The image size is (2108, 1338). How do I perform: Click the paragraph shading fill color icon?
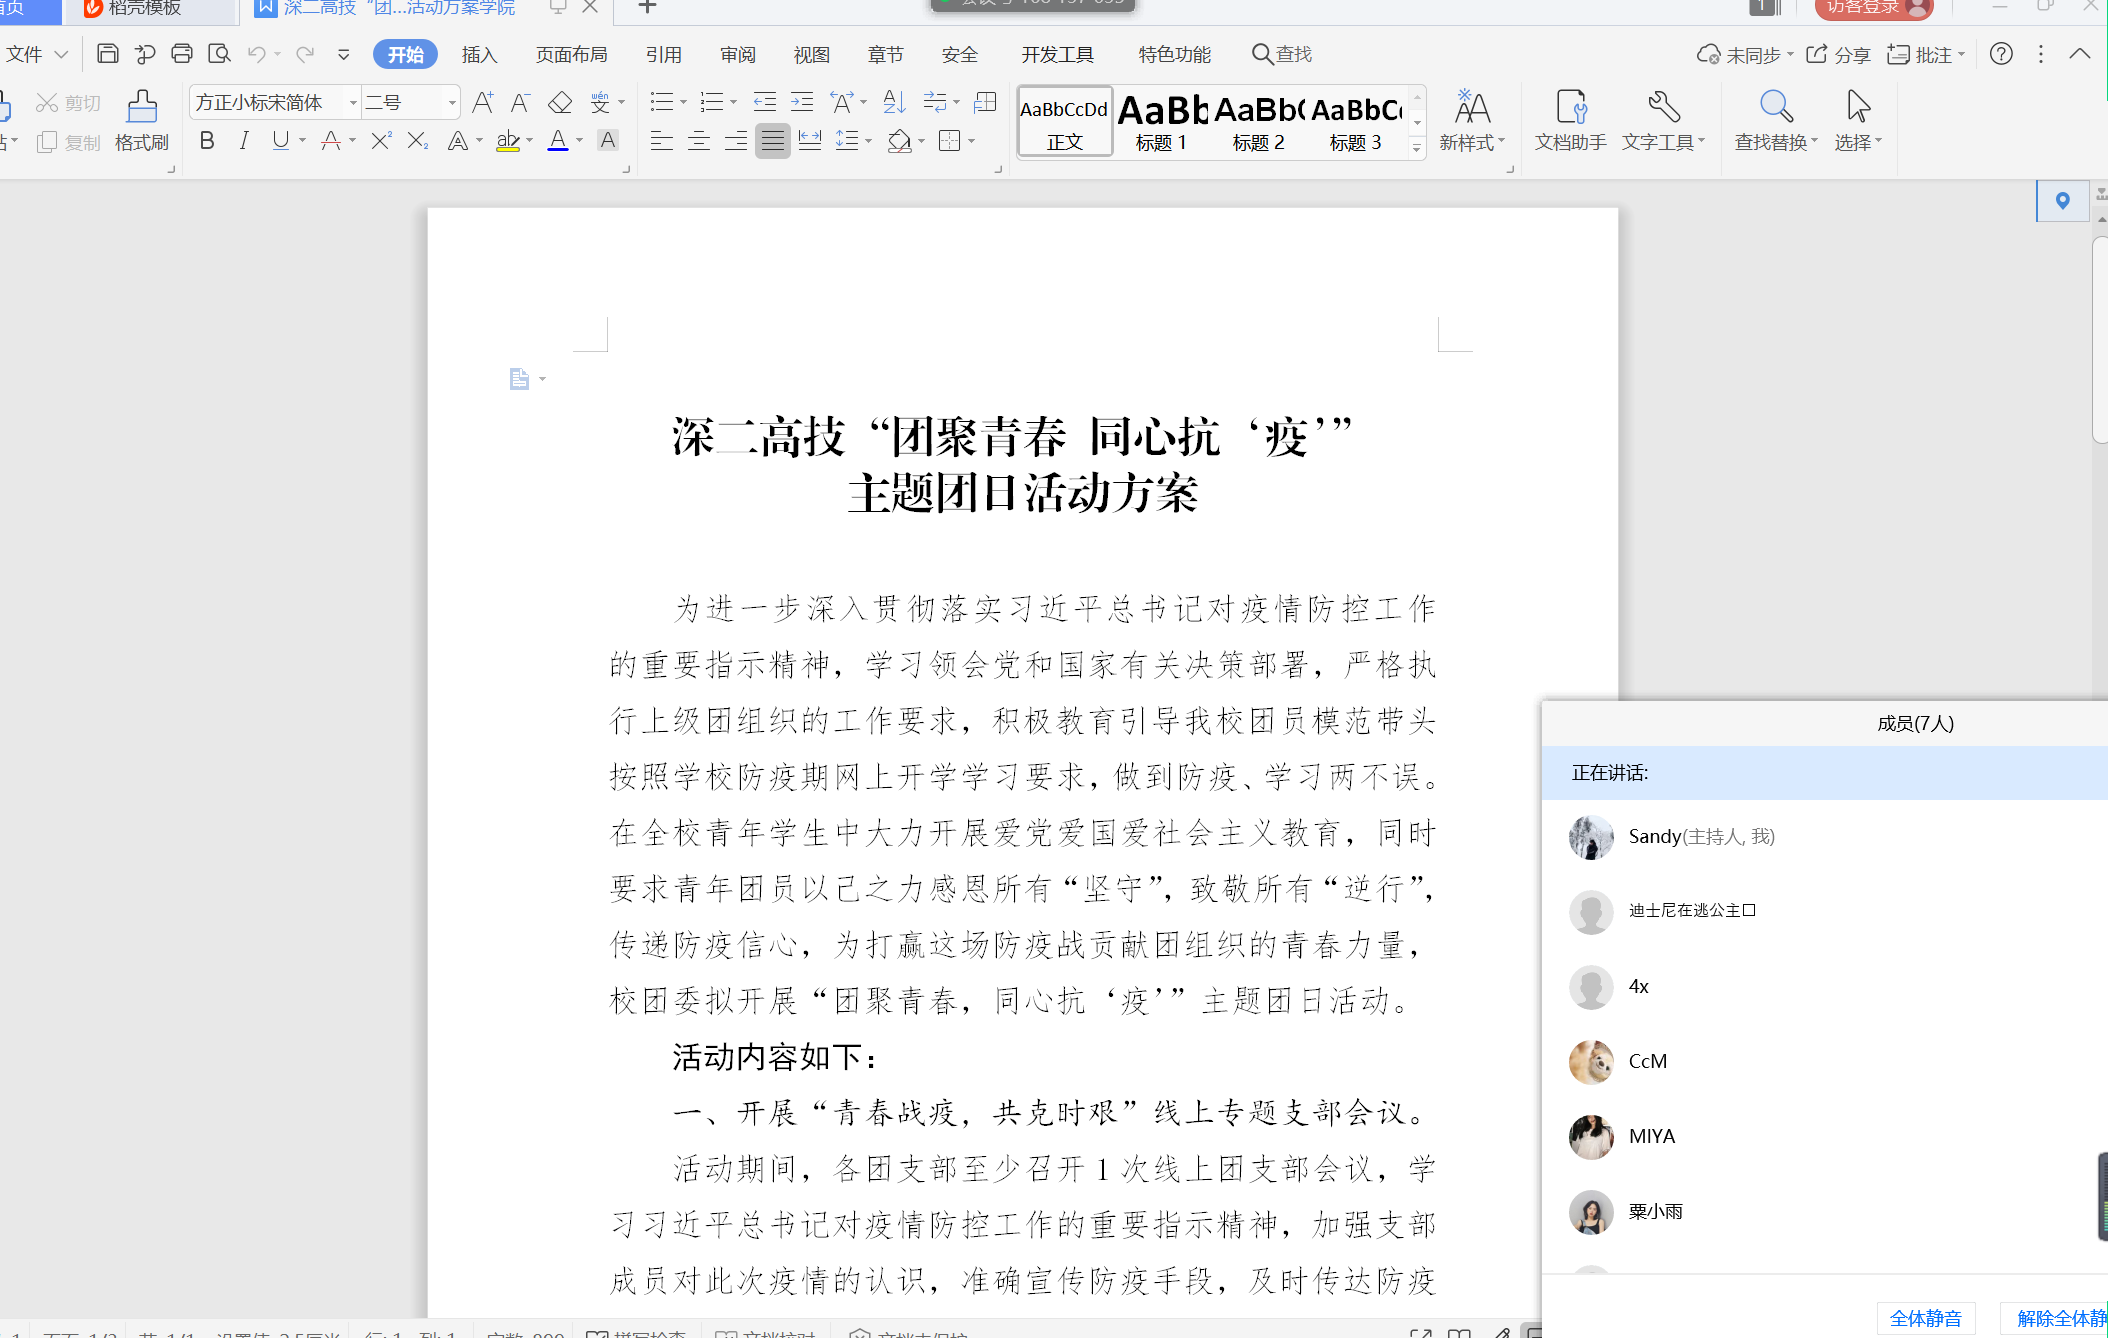pyautogui.click(x=899, y=141)
